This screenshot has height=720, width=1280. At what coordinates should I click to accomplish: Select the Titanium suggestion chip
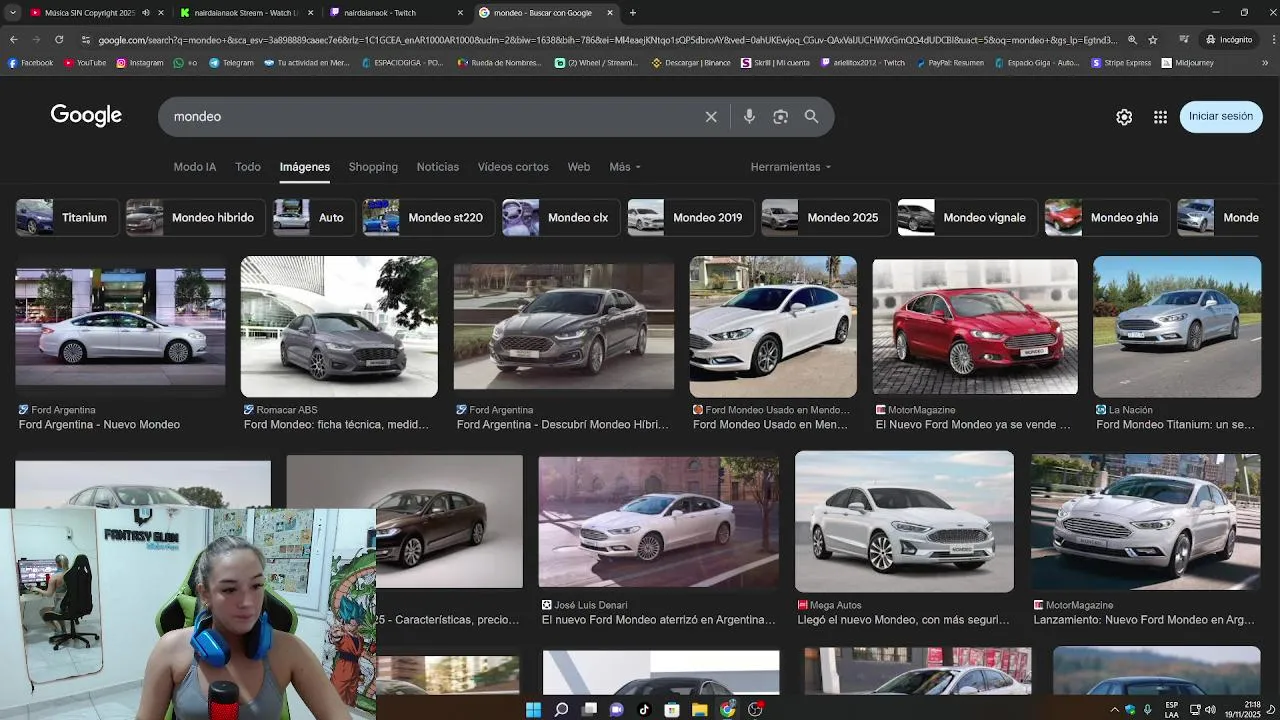(68, 218)
